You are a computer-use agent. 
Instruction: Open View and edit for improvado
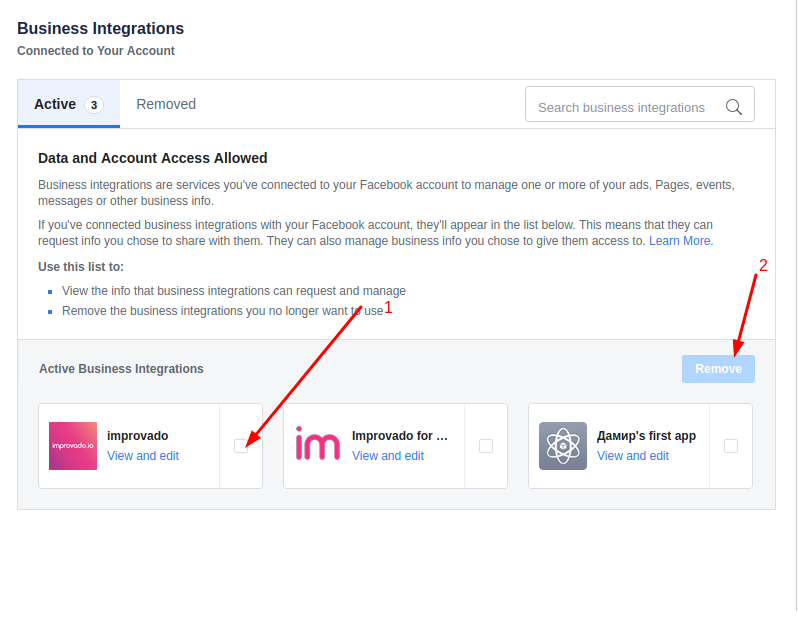point(143,455)
